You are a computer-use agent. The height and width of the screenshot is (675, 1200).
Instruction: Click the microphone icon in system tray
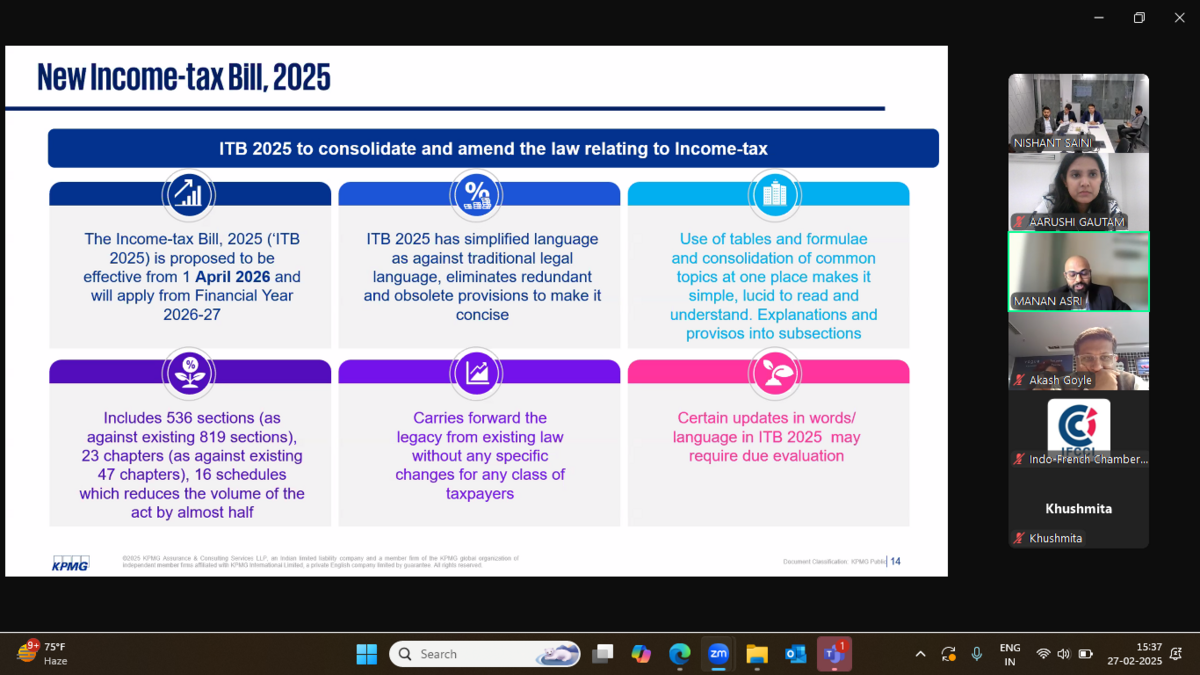(x=977, y=654)
